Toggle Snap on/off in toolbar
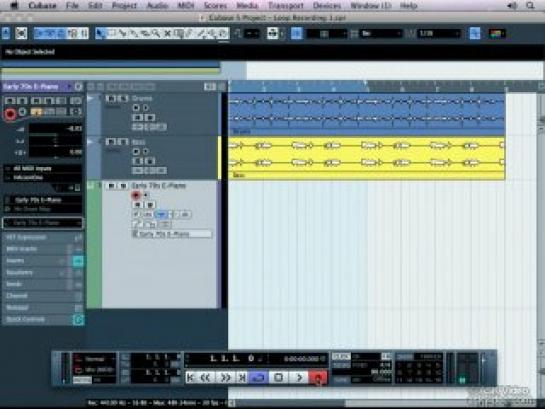Image resolution: width=545 pixels, height=409 pixels. 296,34
